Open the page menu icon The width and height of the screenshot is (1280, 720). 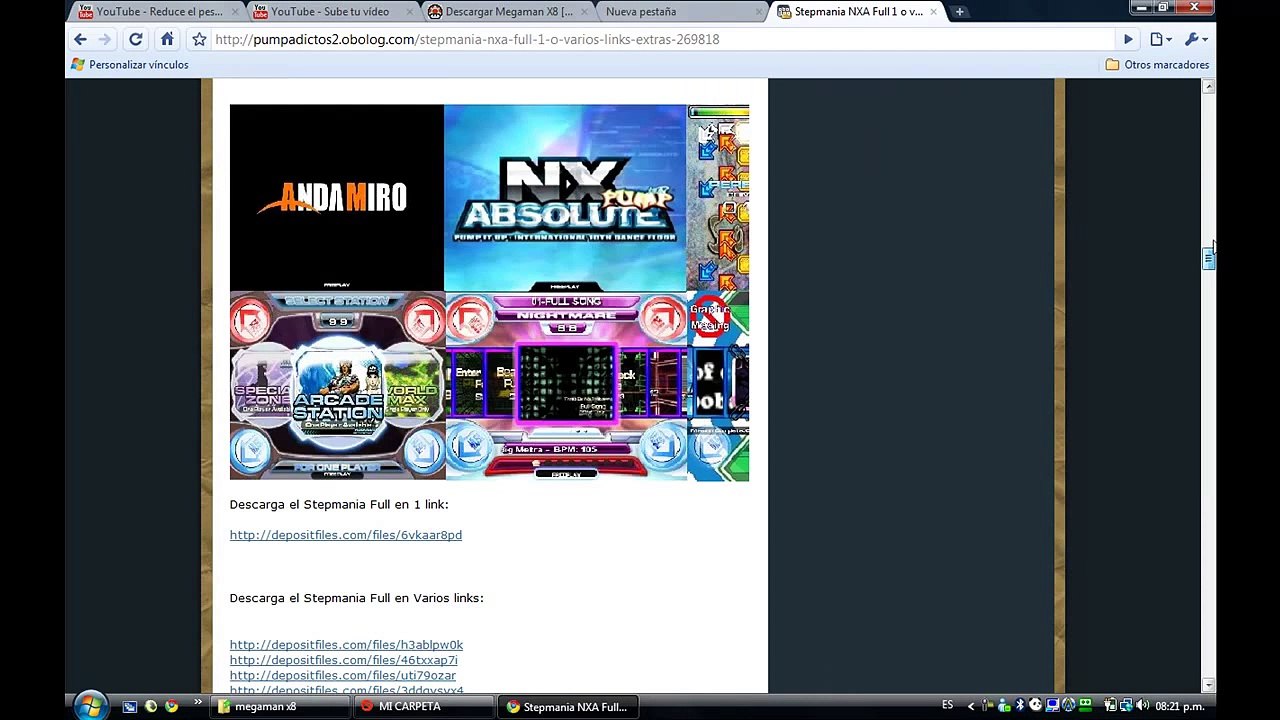point(1160,39)
